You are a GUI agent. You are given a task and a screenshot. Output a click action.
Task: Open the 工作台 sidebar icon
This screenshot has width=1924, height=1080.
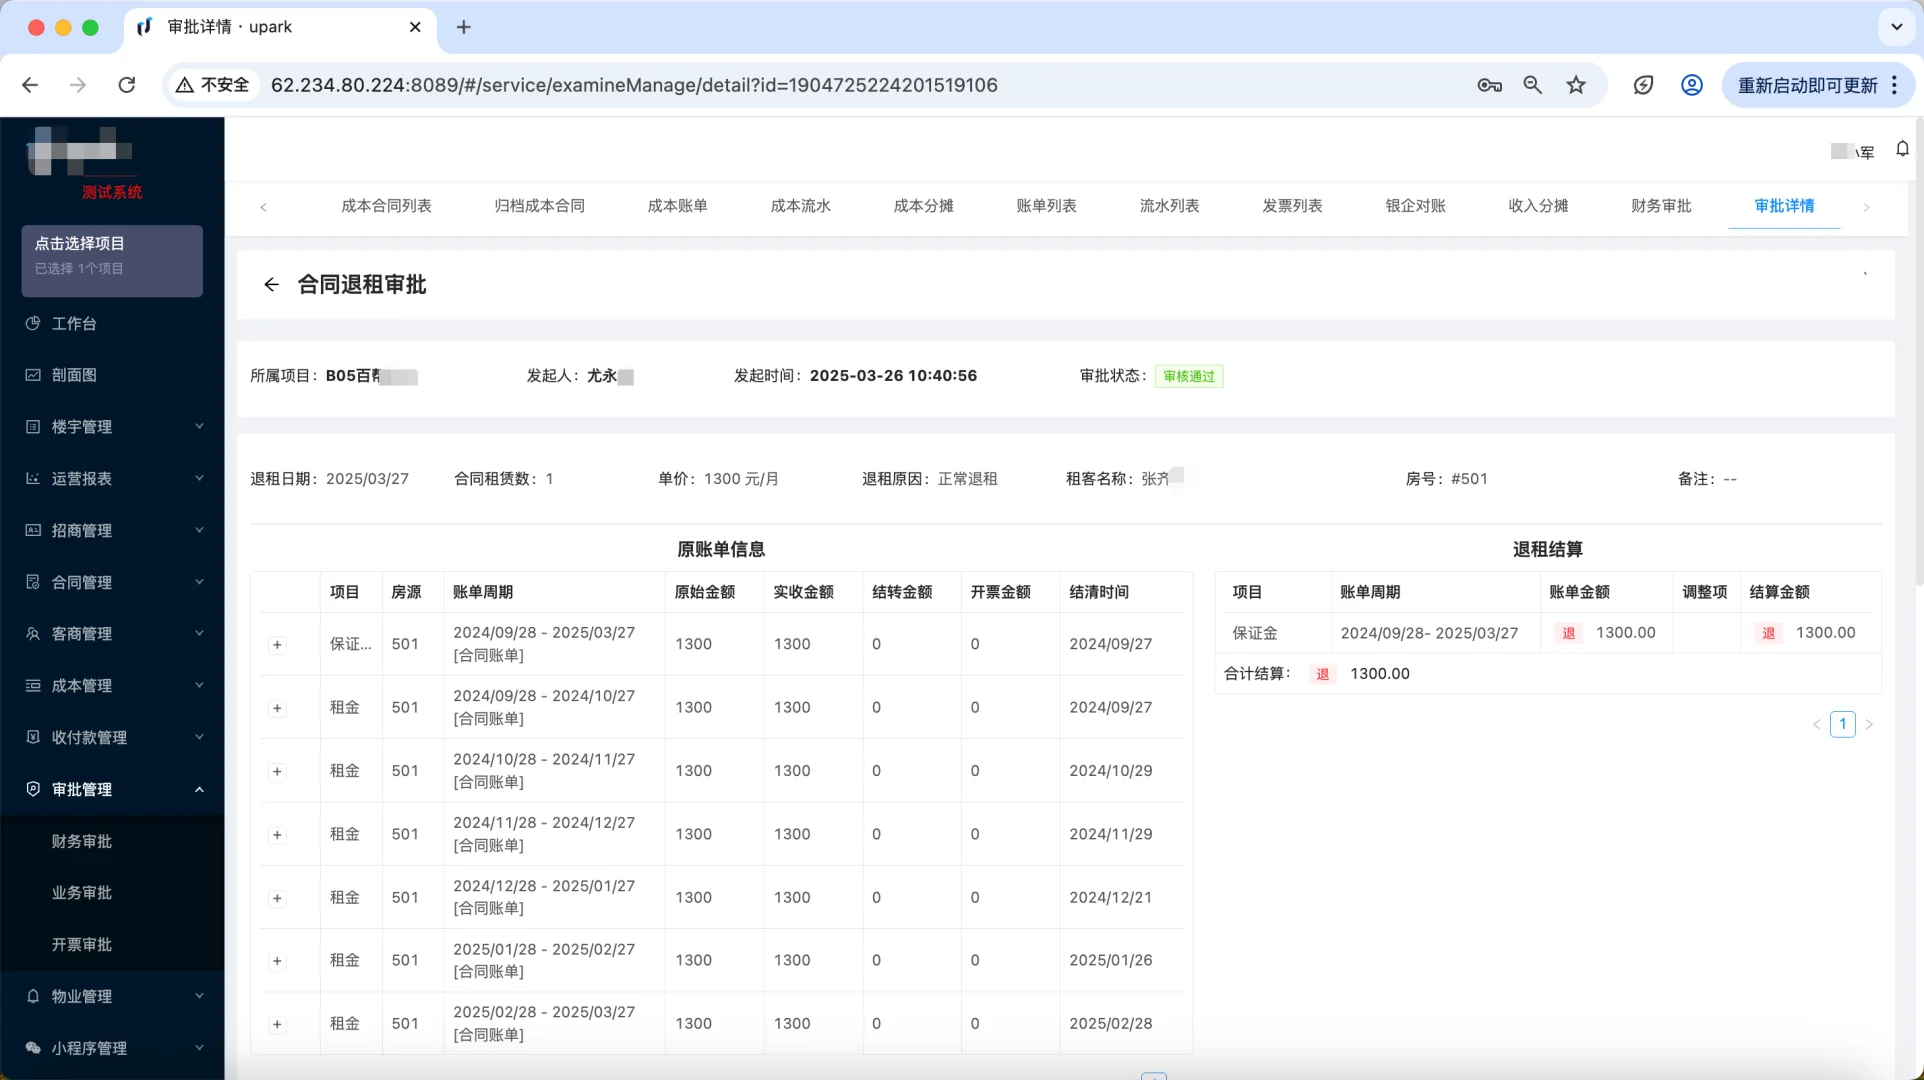point(33,323)
